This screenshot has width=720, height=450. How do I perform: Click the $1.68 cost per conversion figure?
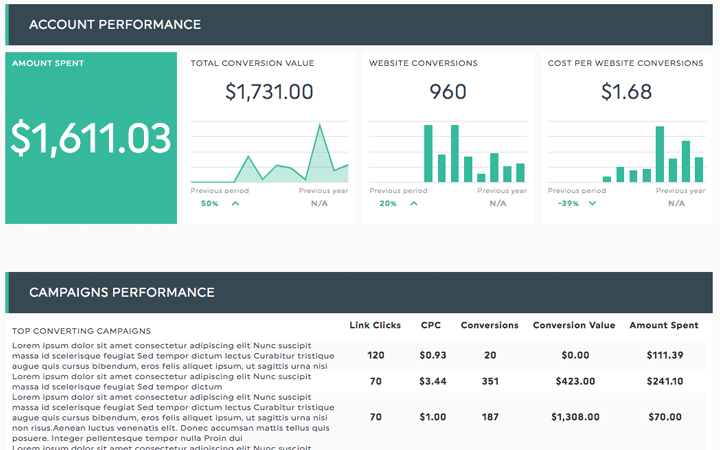click(x=626, y=92)
